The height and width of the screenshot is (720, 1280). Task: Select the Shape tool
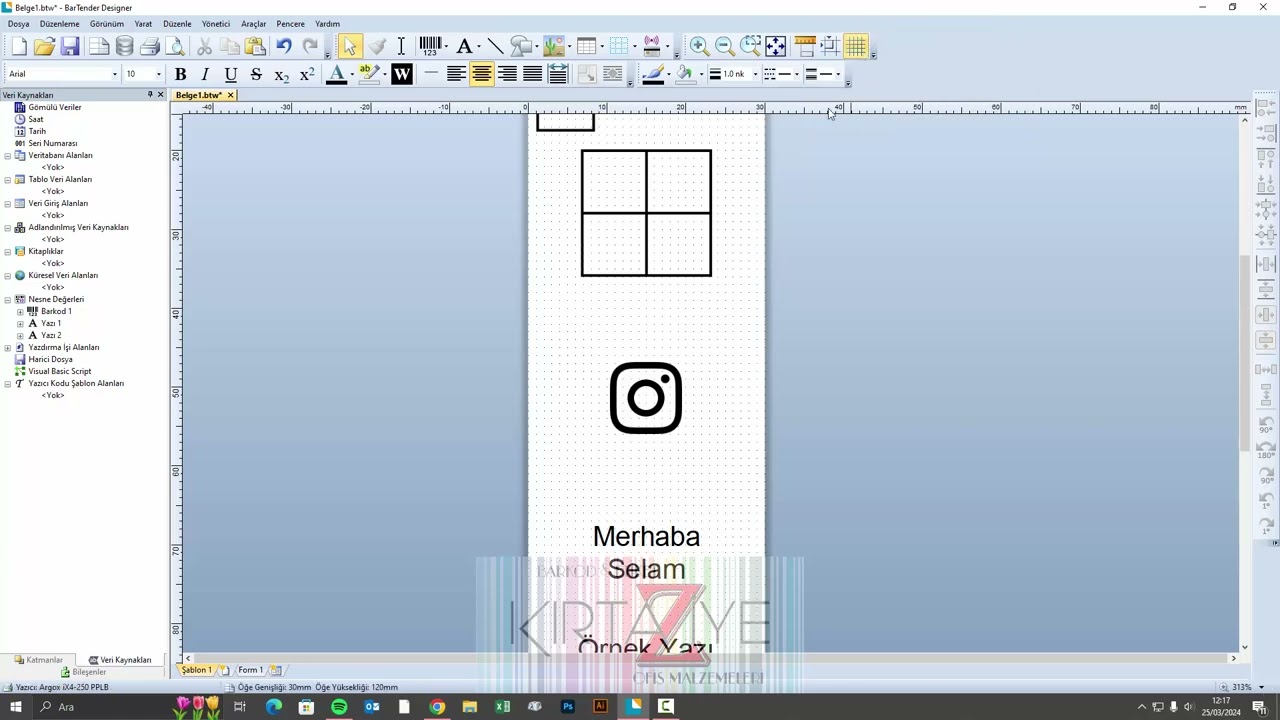point(520,46)
